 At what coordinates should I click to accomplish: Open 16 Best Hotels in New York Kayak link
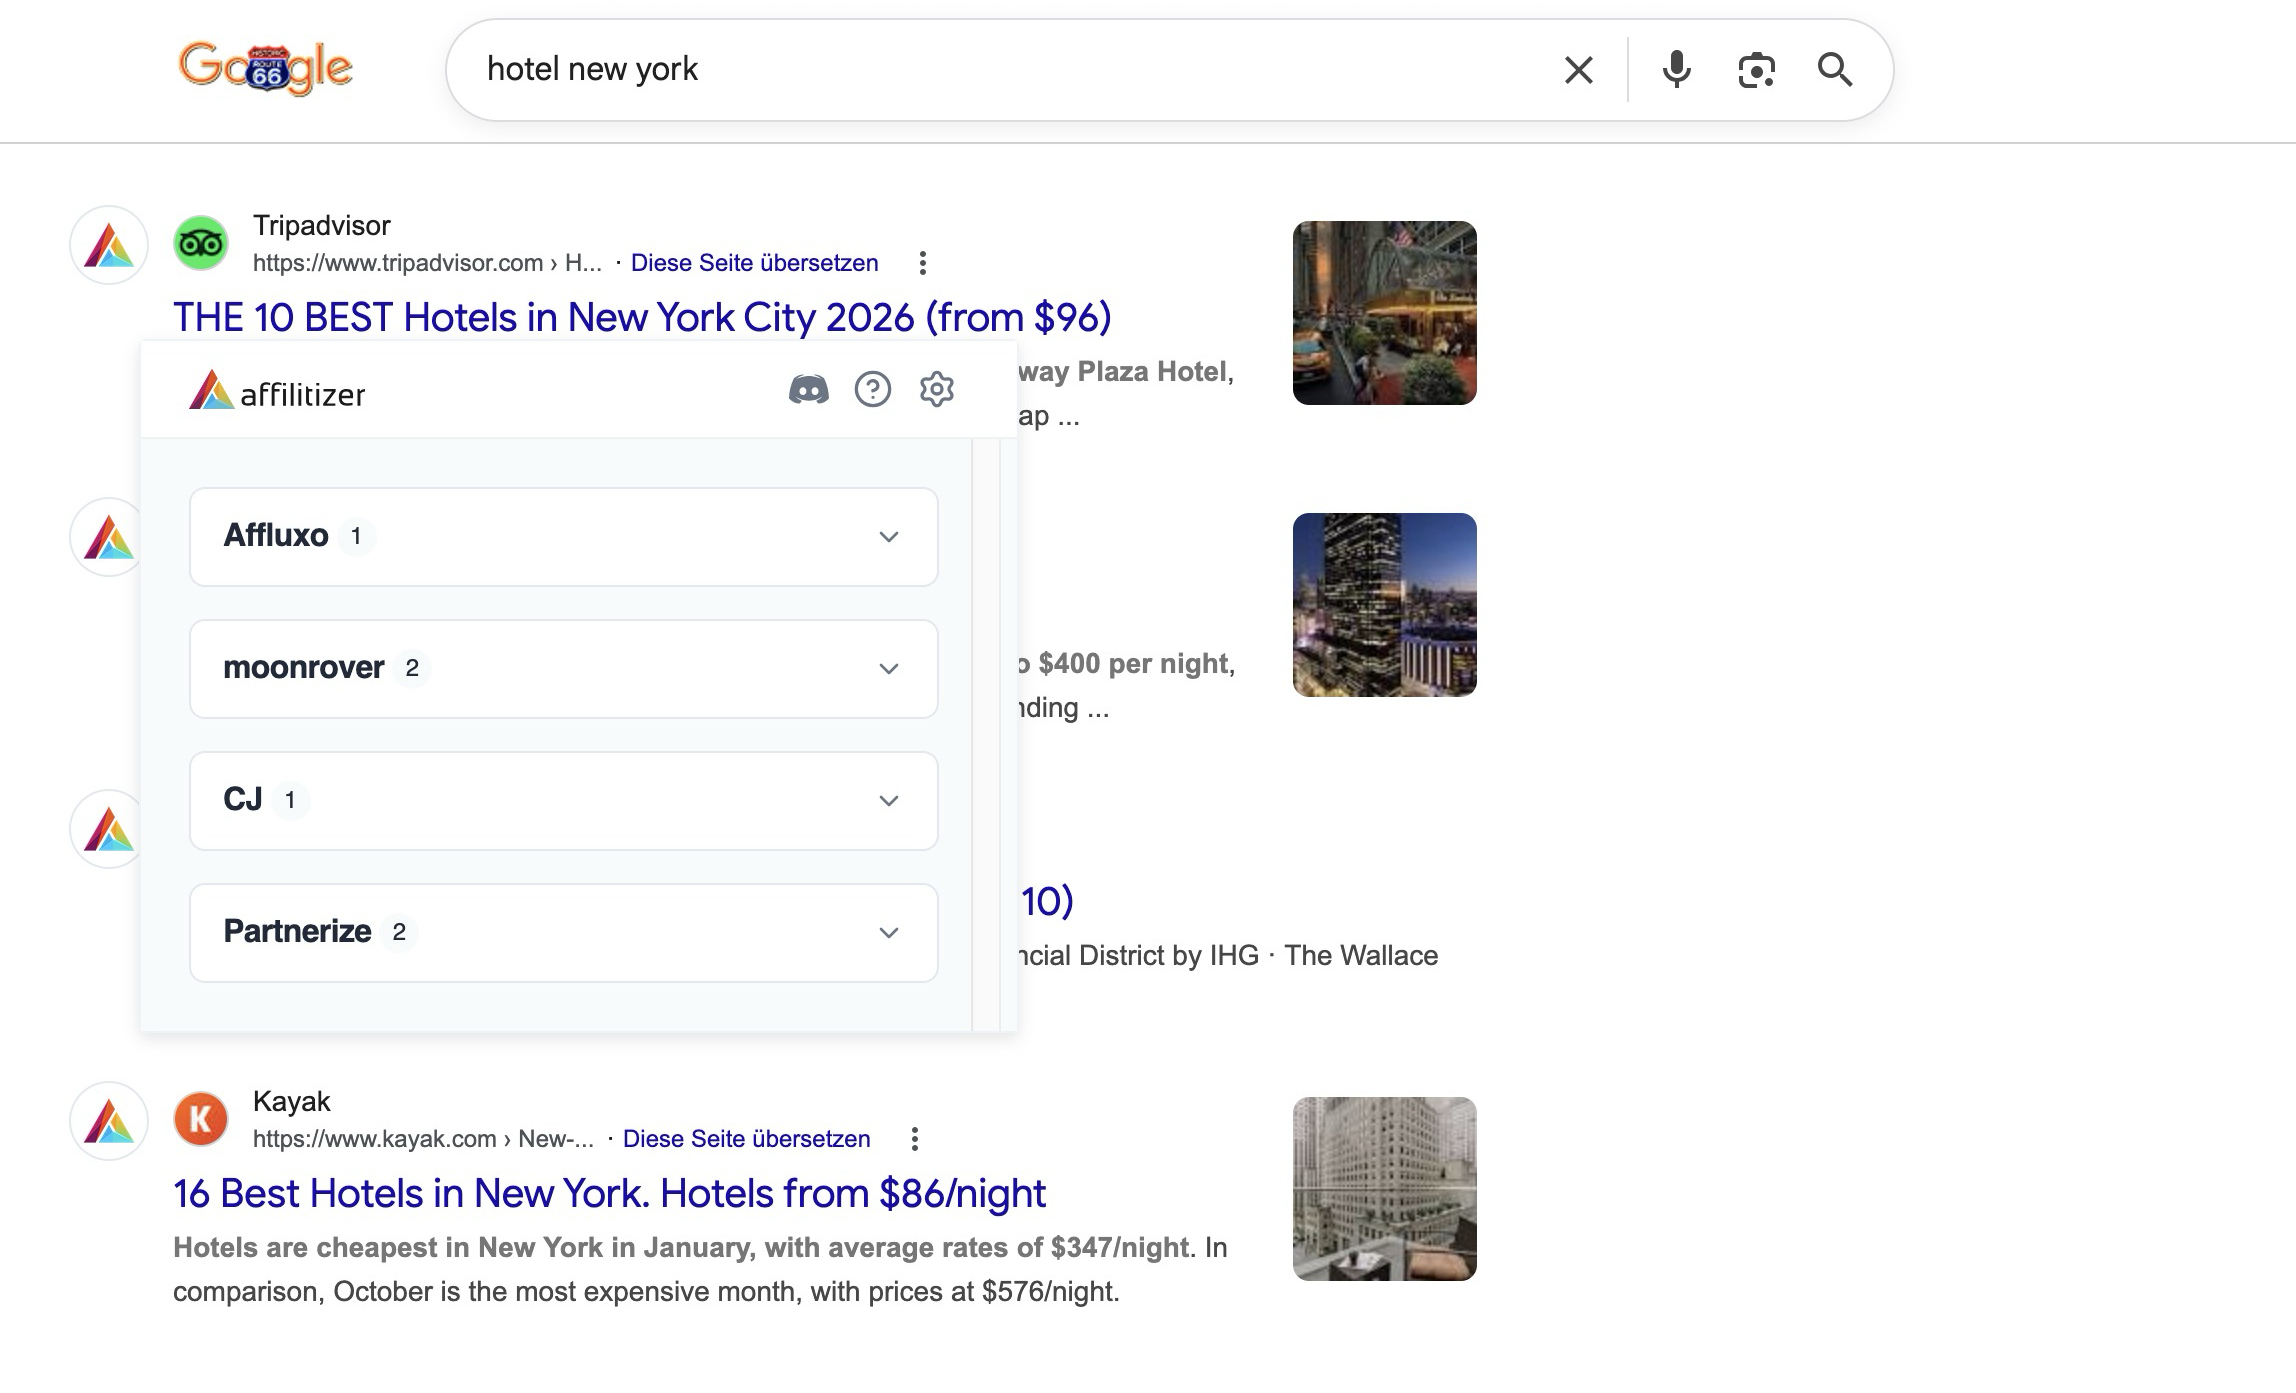pos(609,1193)
